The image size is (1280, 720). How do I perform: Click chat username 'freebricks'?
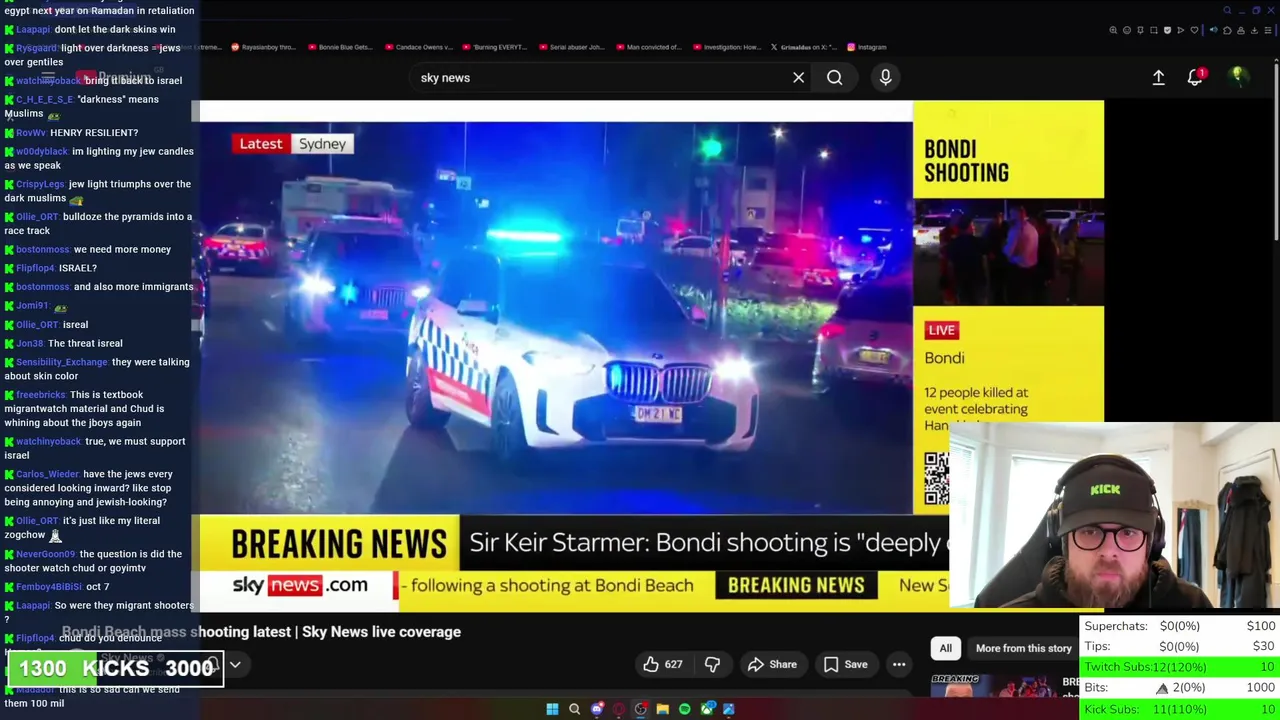click(x=41, y=395)
